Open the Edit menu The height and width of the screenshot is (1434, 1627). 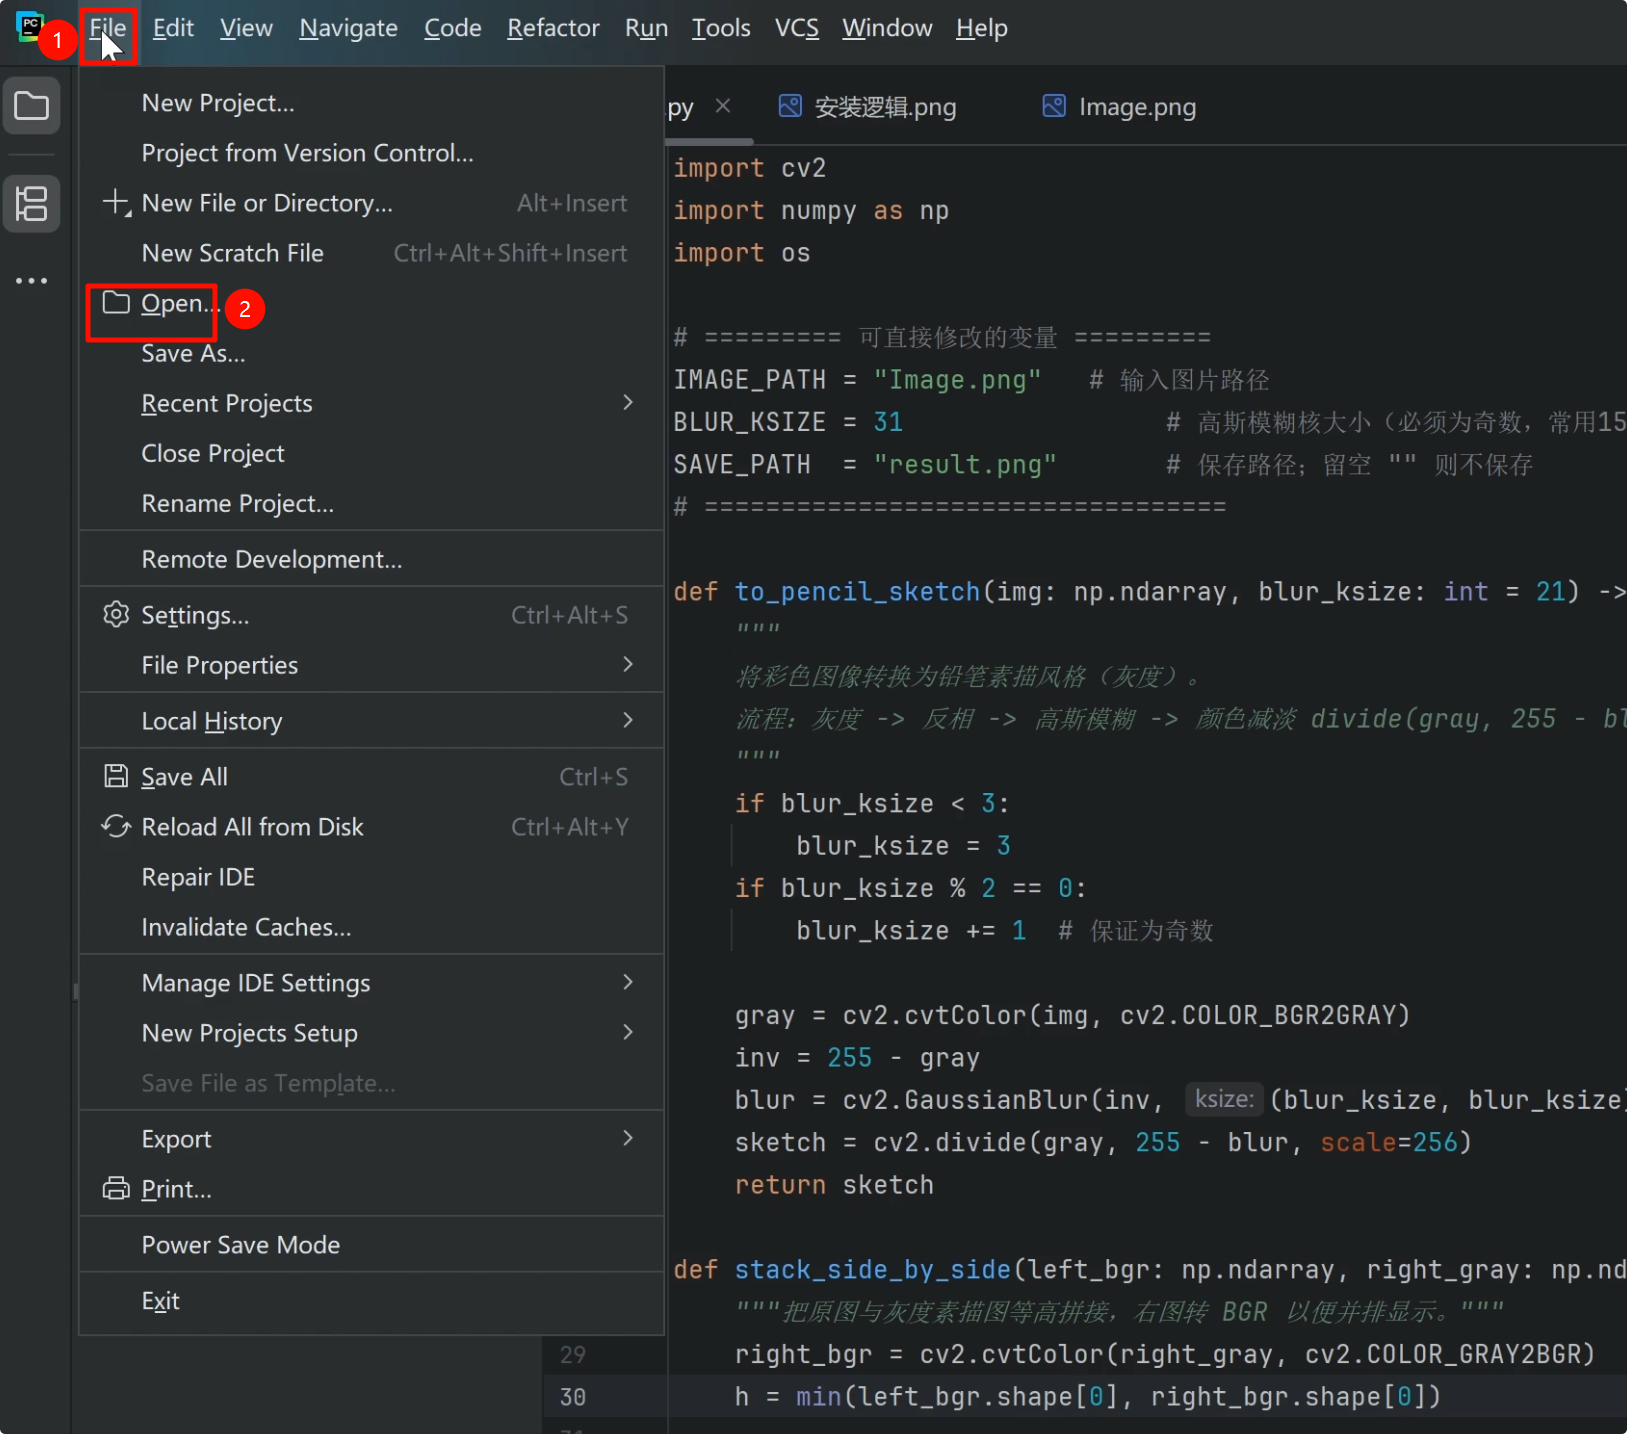(x=173, y=29)
